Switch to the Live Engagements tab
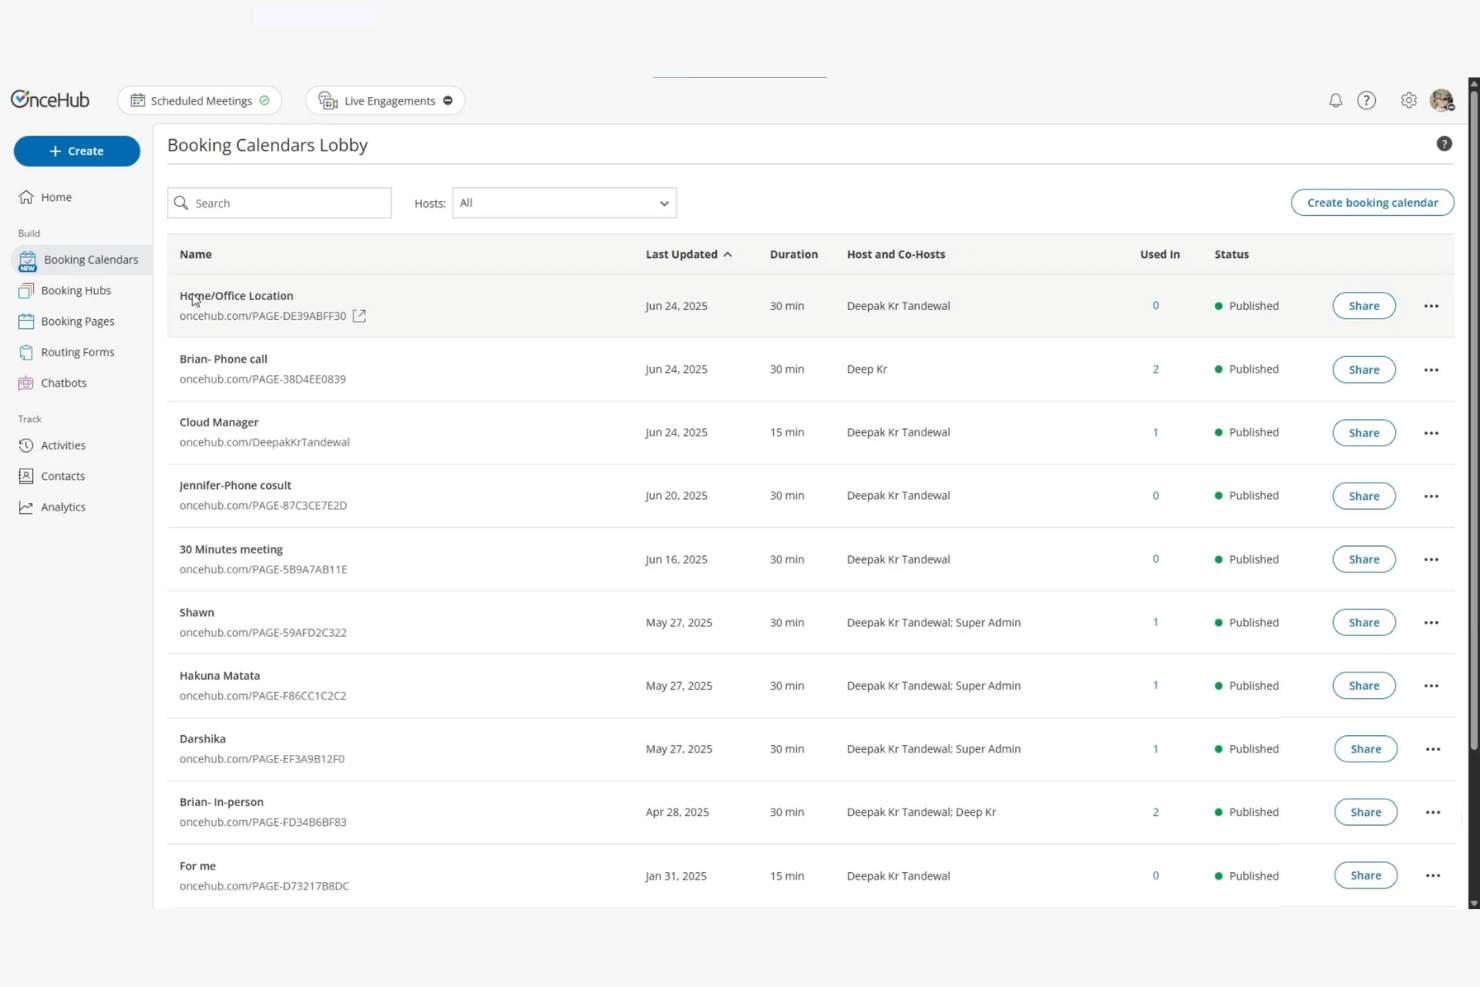The height and width of the screenshot is (987, 1480). point(385,100)
